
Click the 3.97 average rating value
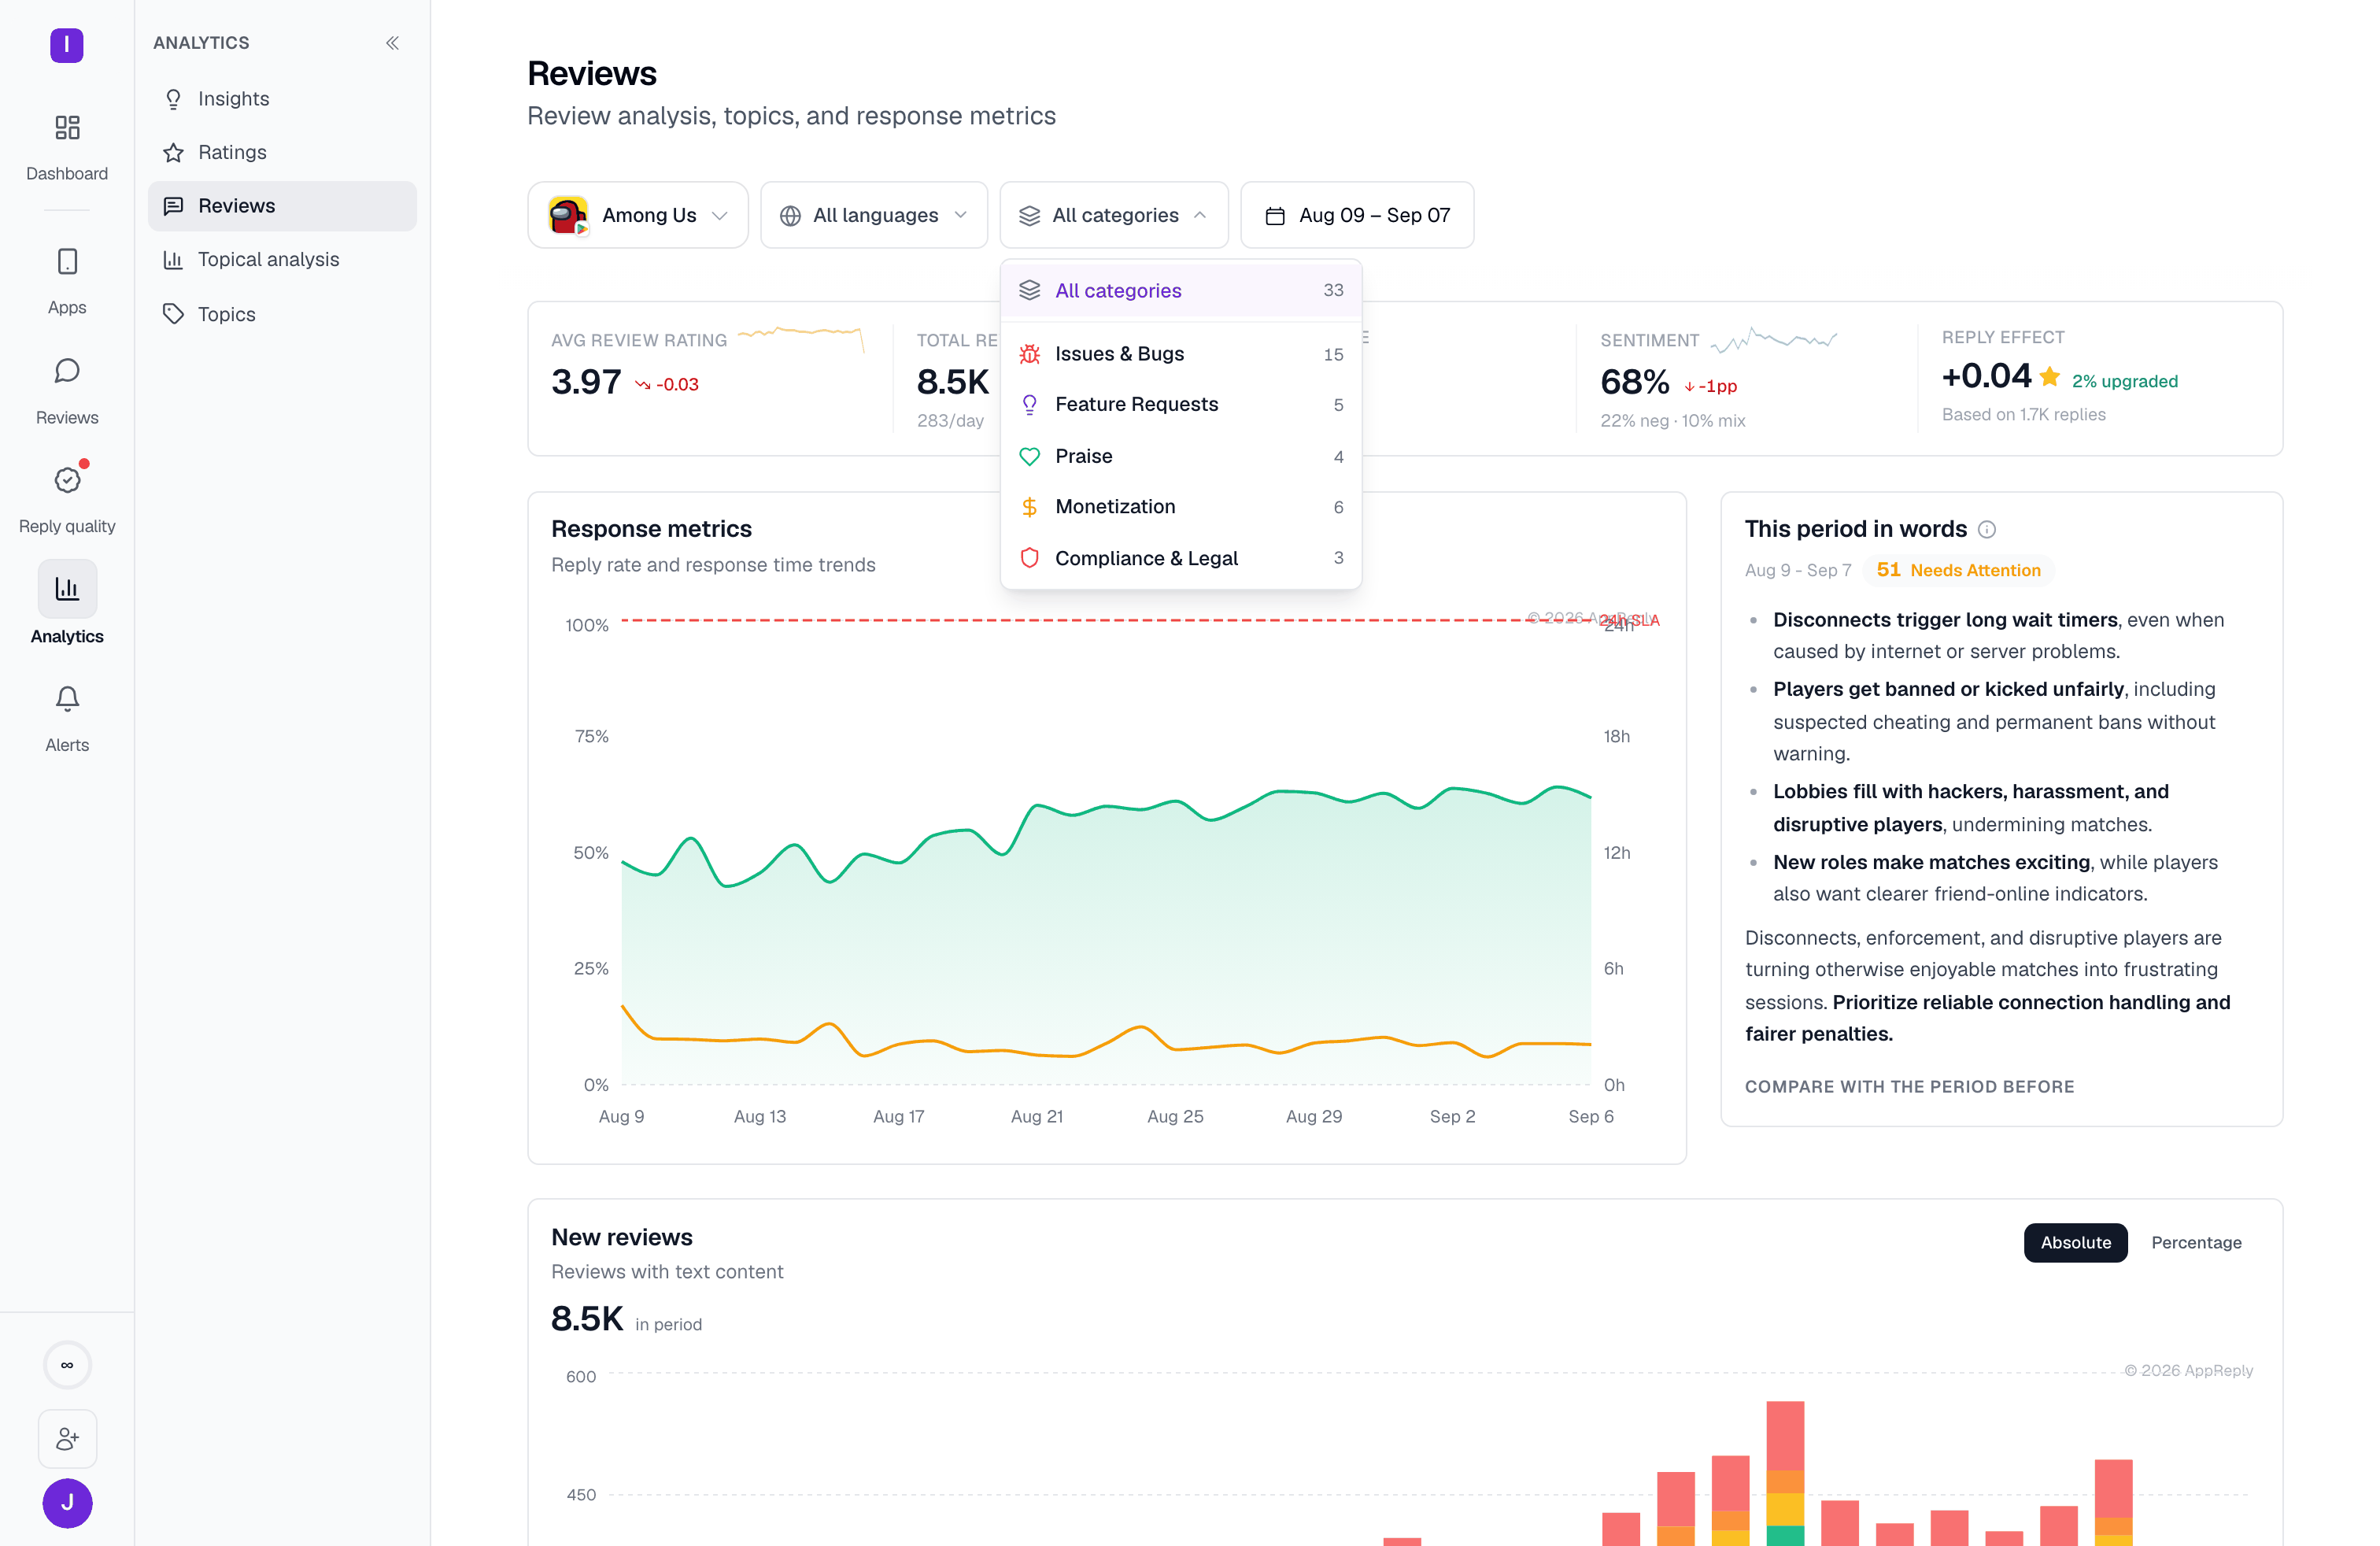pyautogui.click(x=586, y=382)
